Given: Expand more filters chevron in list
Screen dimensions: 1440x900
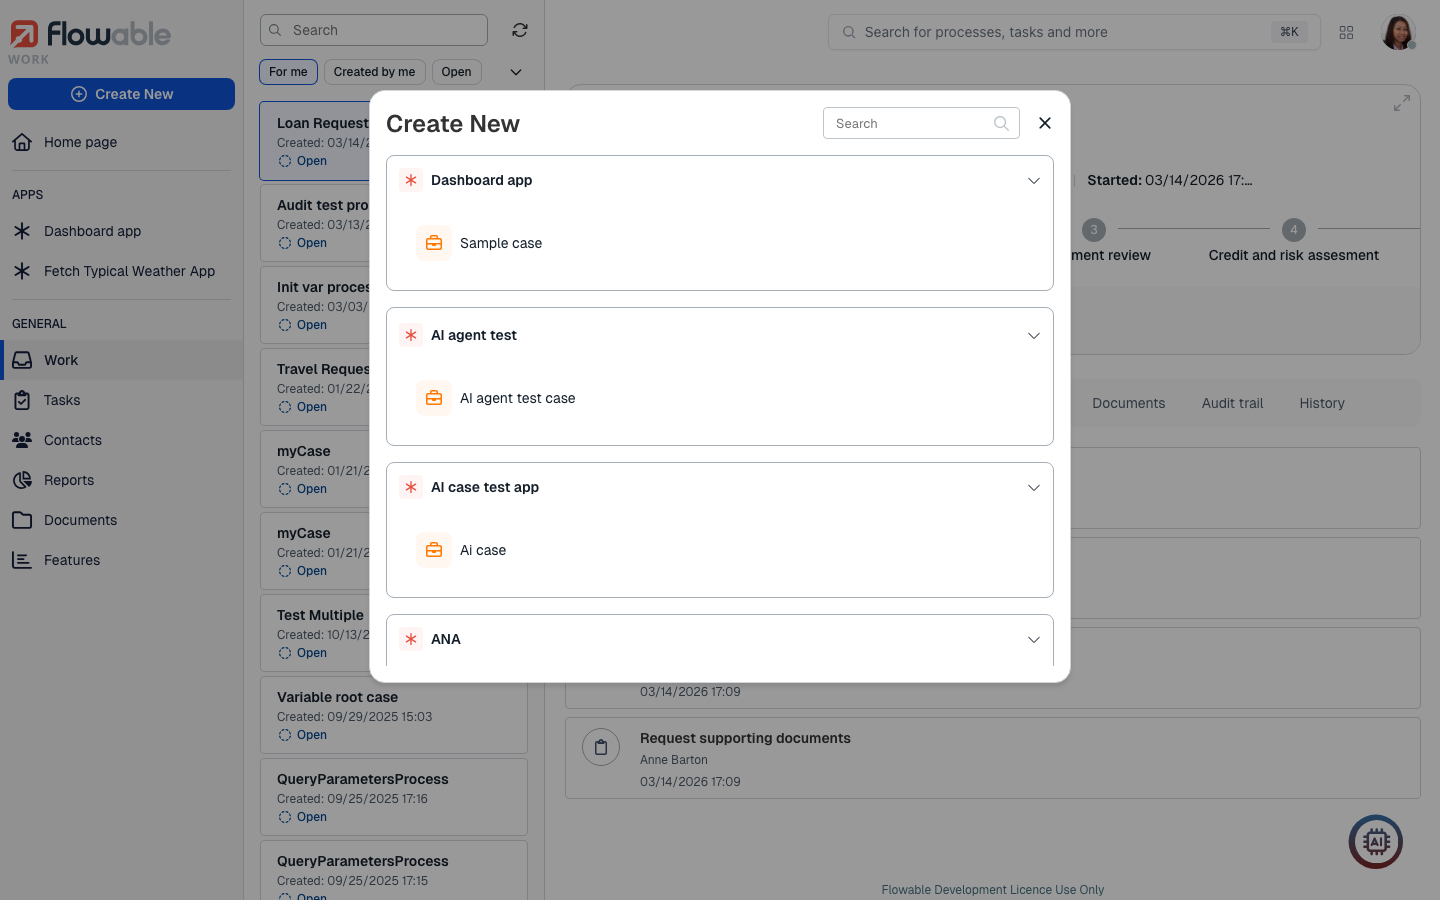Looking at the screenshot, I should tap(516, 72).
